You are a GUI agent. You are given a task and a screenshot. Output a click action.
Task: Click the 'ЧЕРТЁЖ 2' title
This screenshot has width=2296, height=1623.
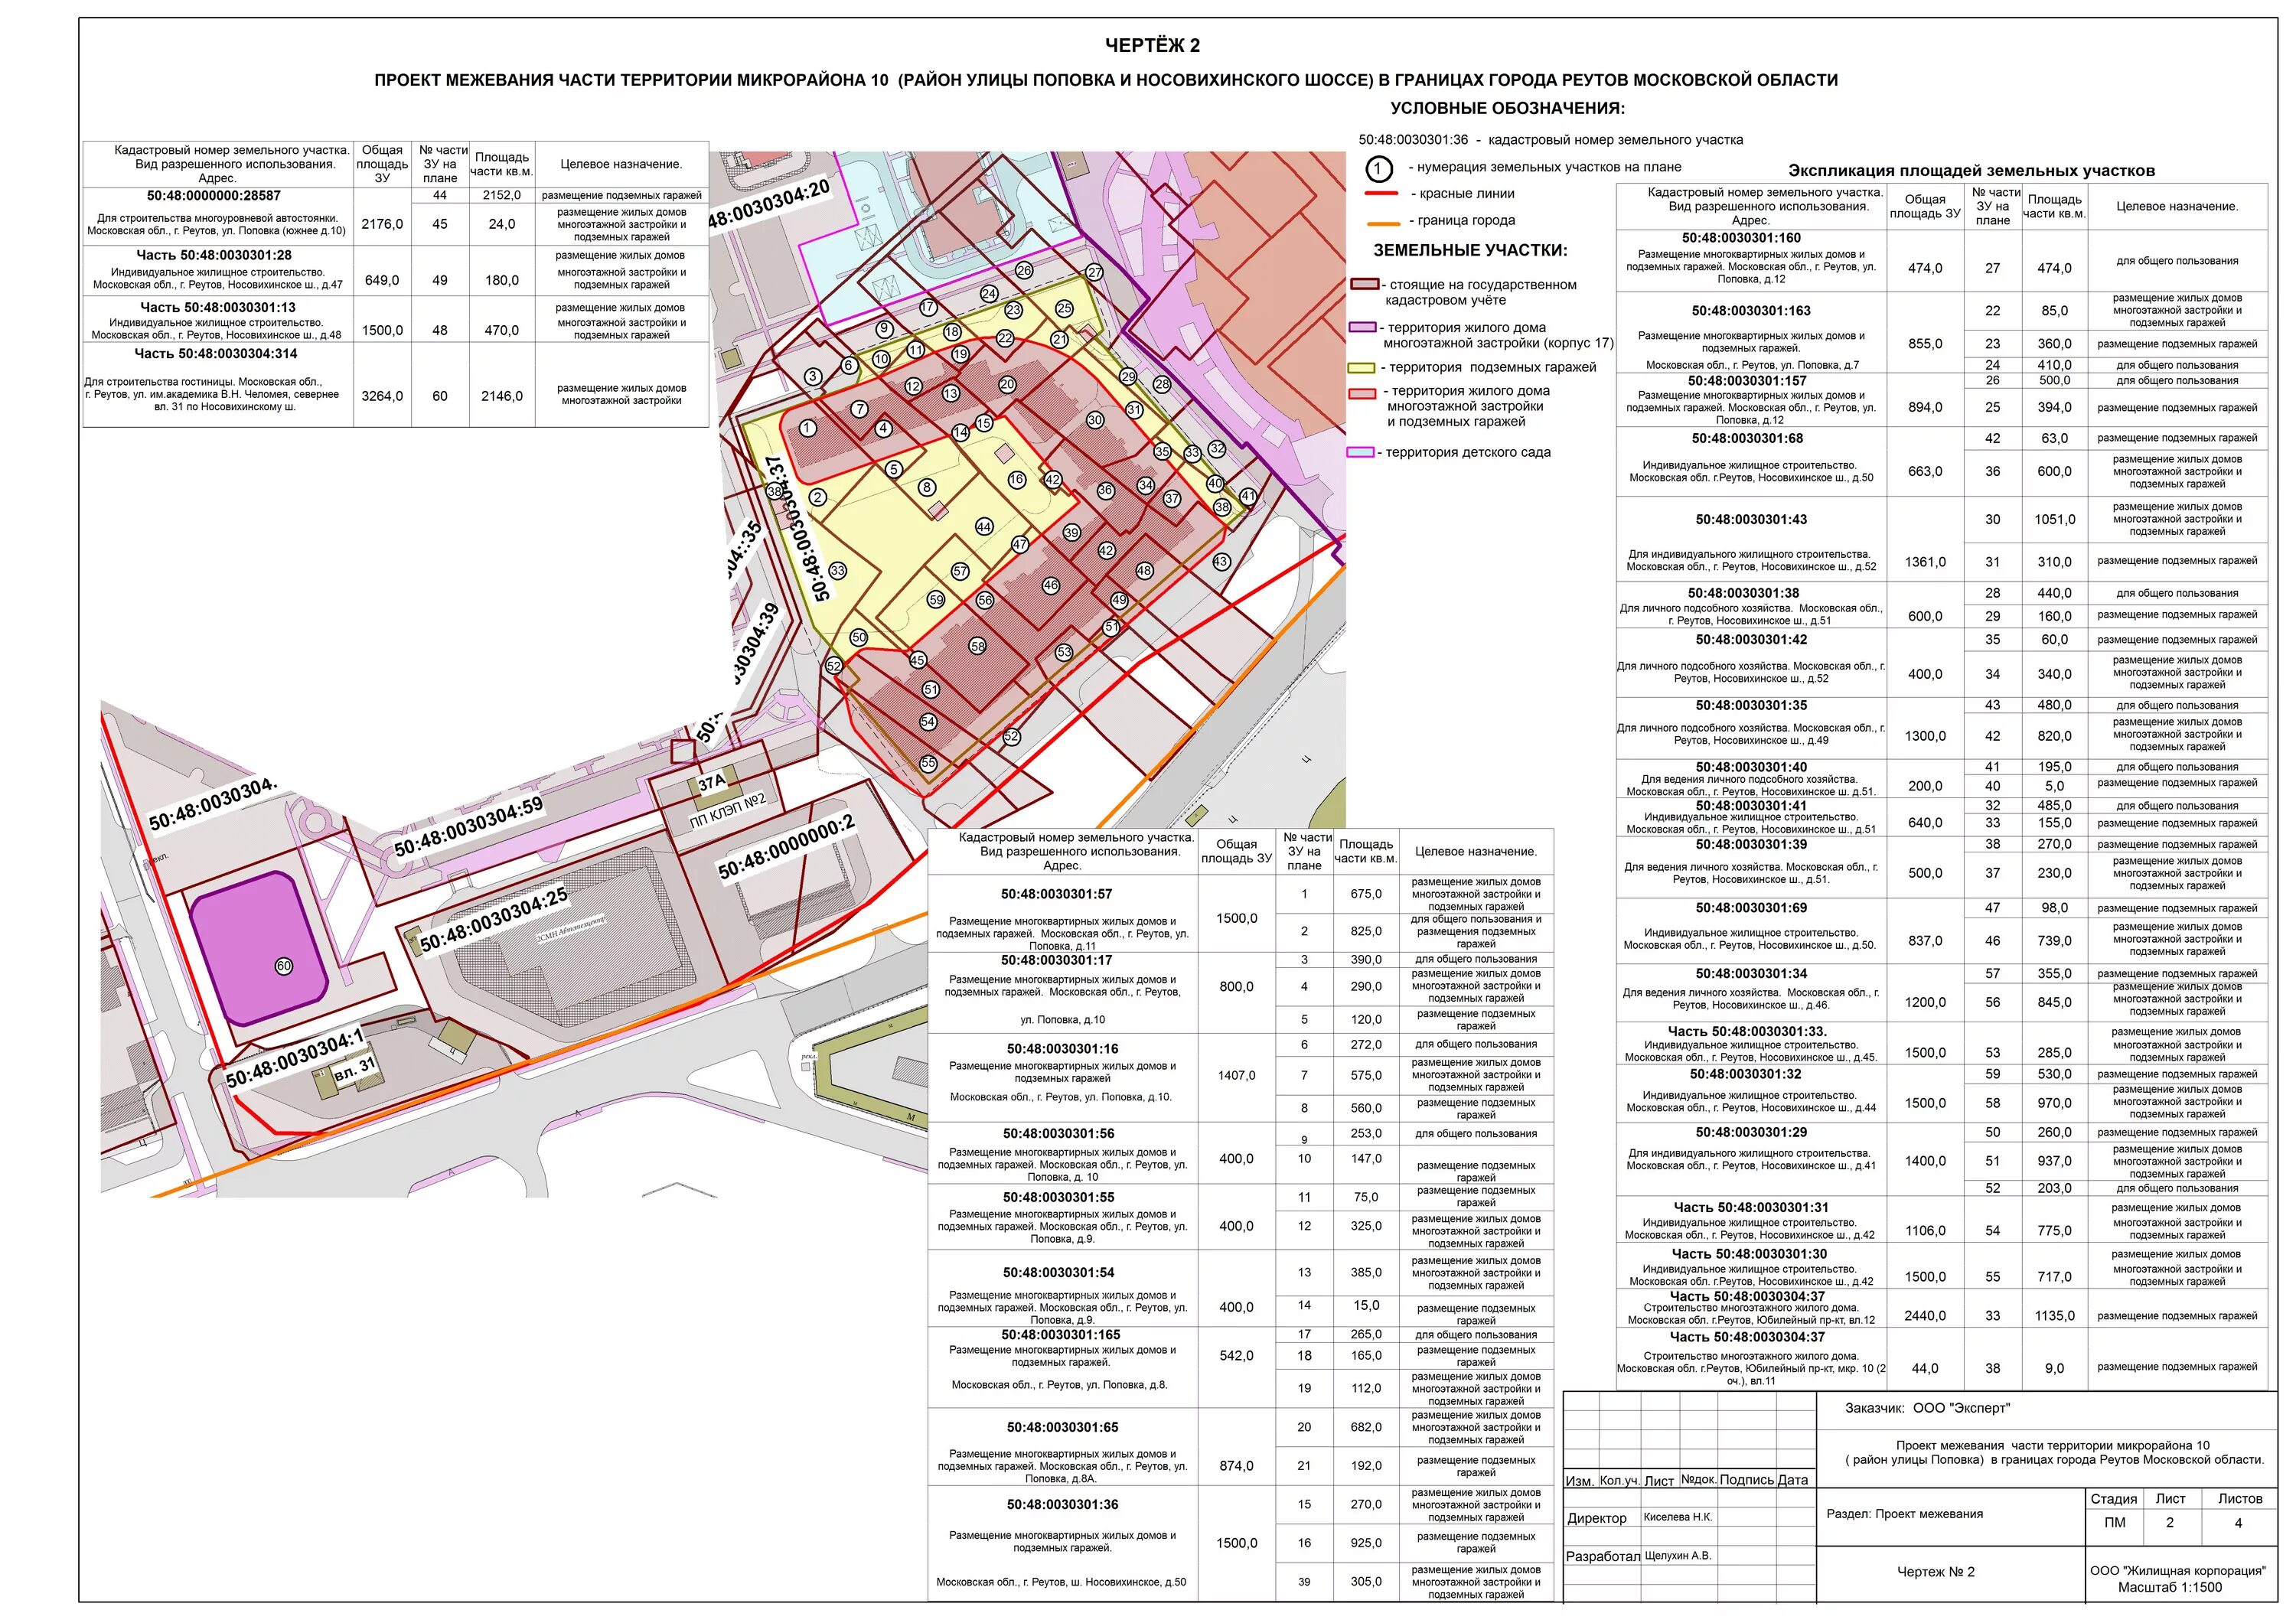tap(1152, 46)
